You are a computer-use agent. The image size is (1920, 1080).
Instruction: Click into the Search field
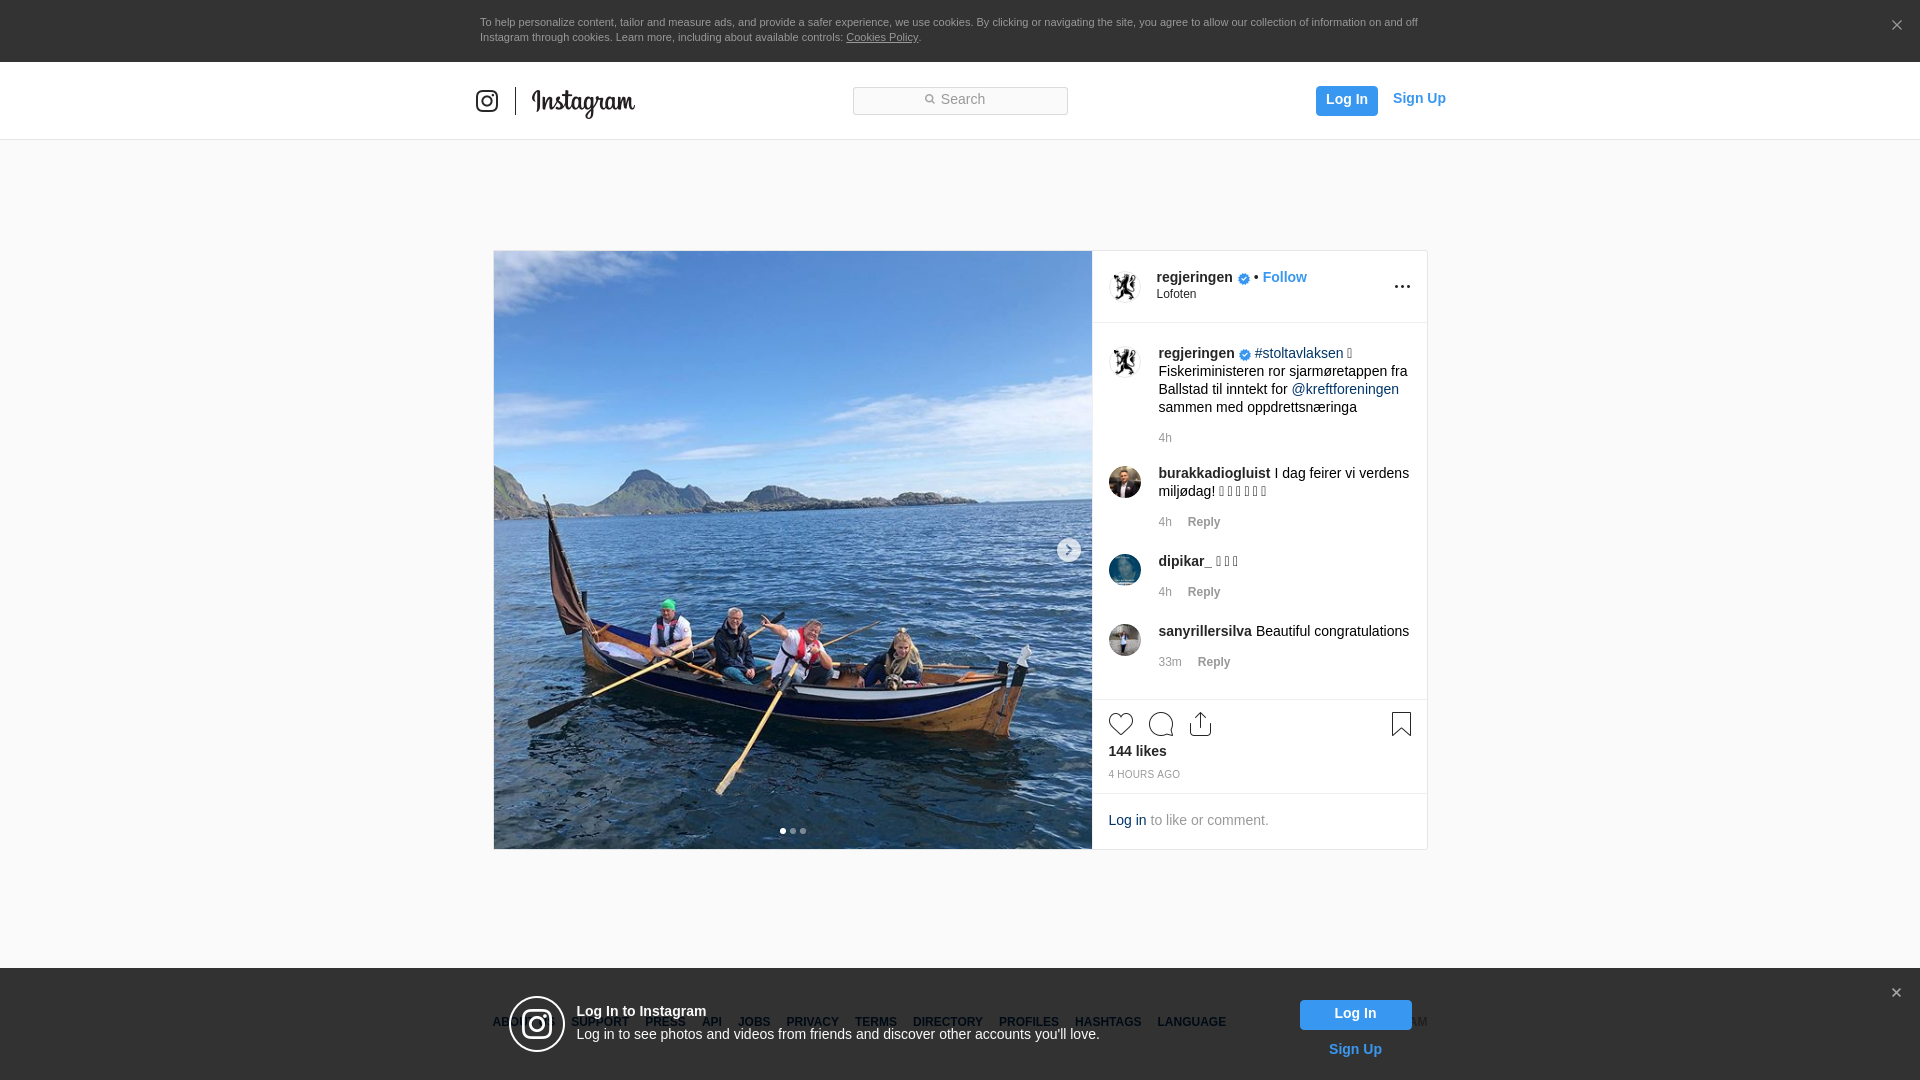tap(960, 100)
